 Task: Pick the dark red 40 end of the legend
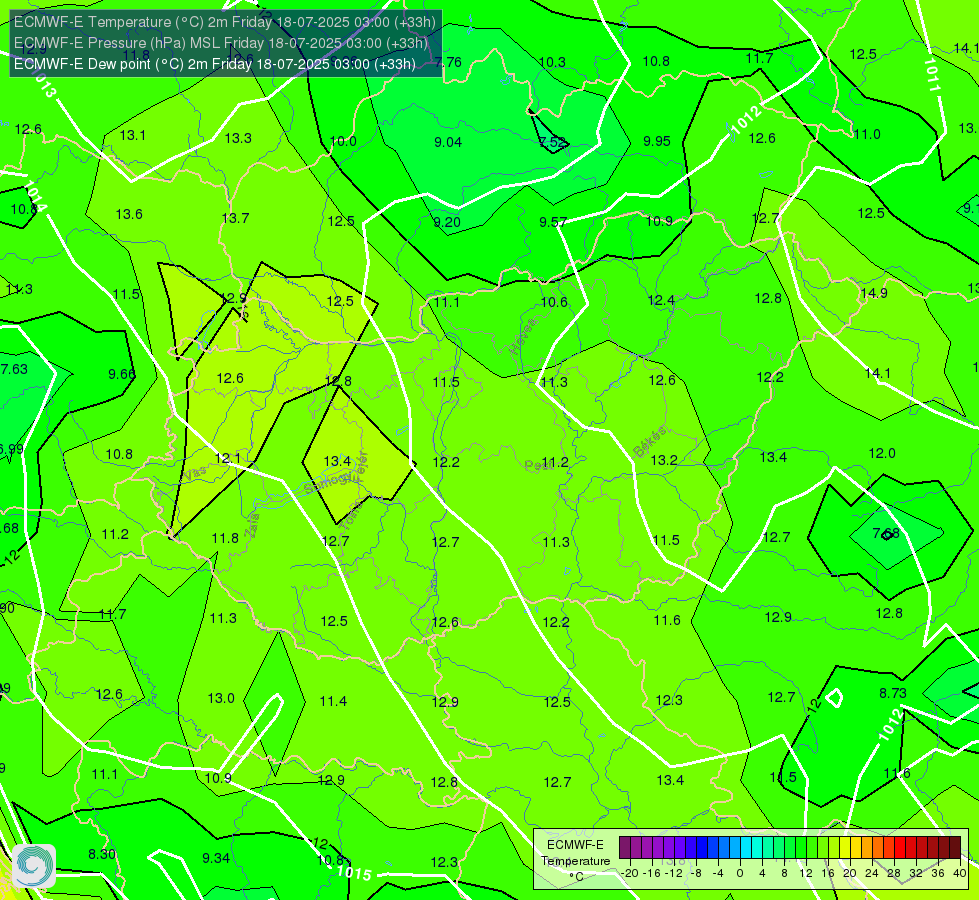[955, 848]
